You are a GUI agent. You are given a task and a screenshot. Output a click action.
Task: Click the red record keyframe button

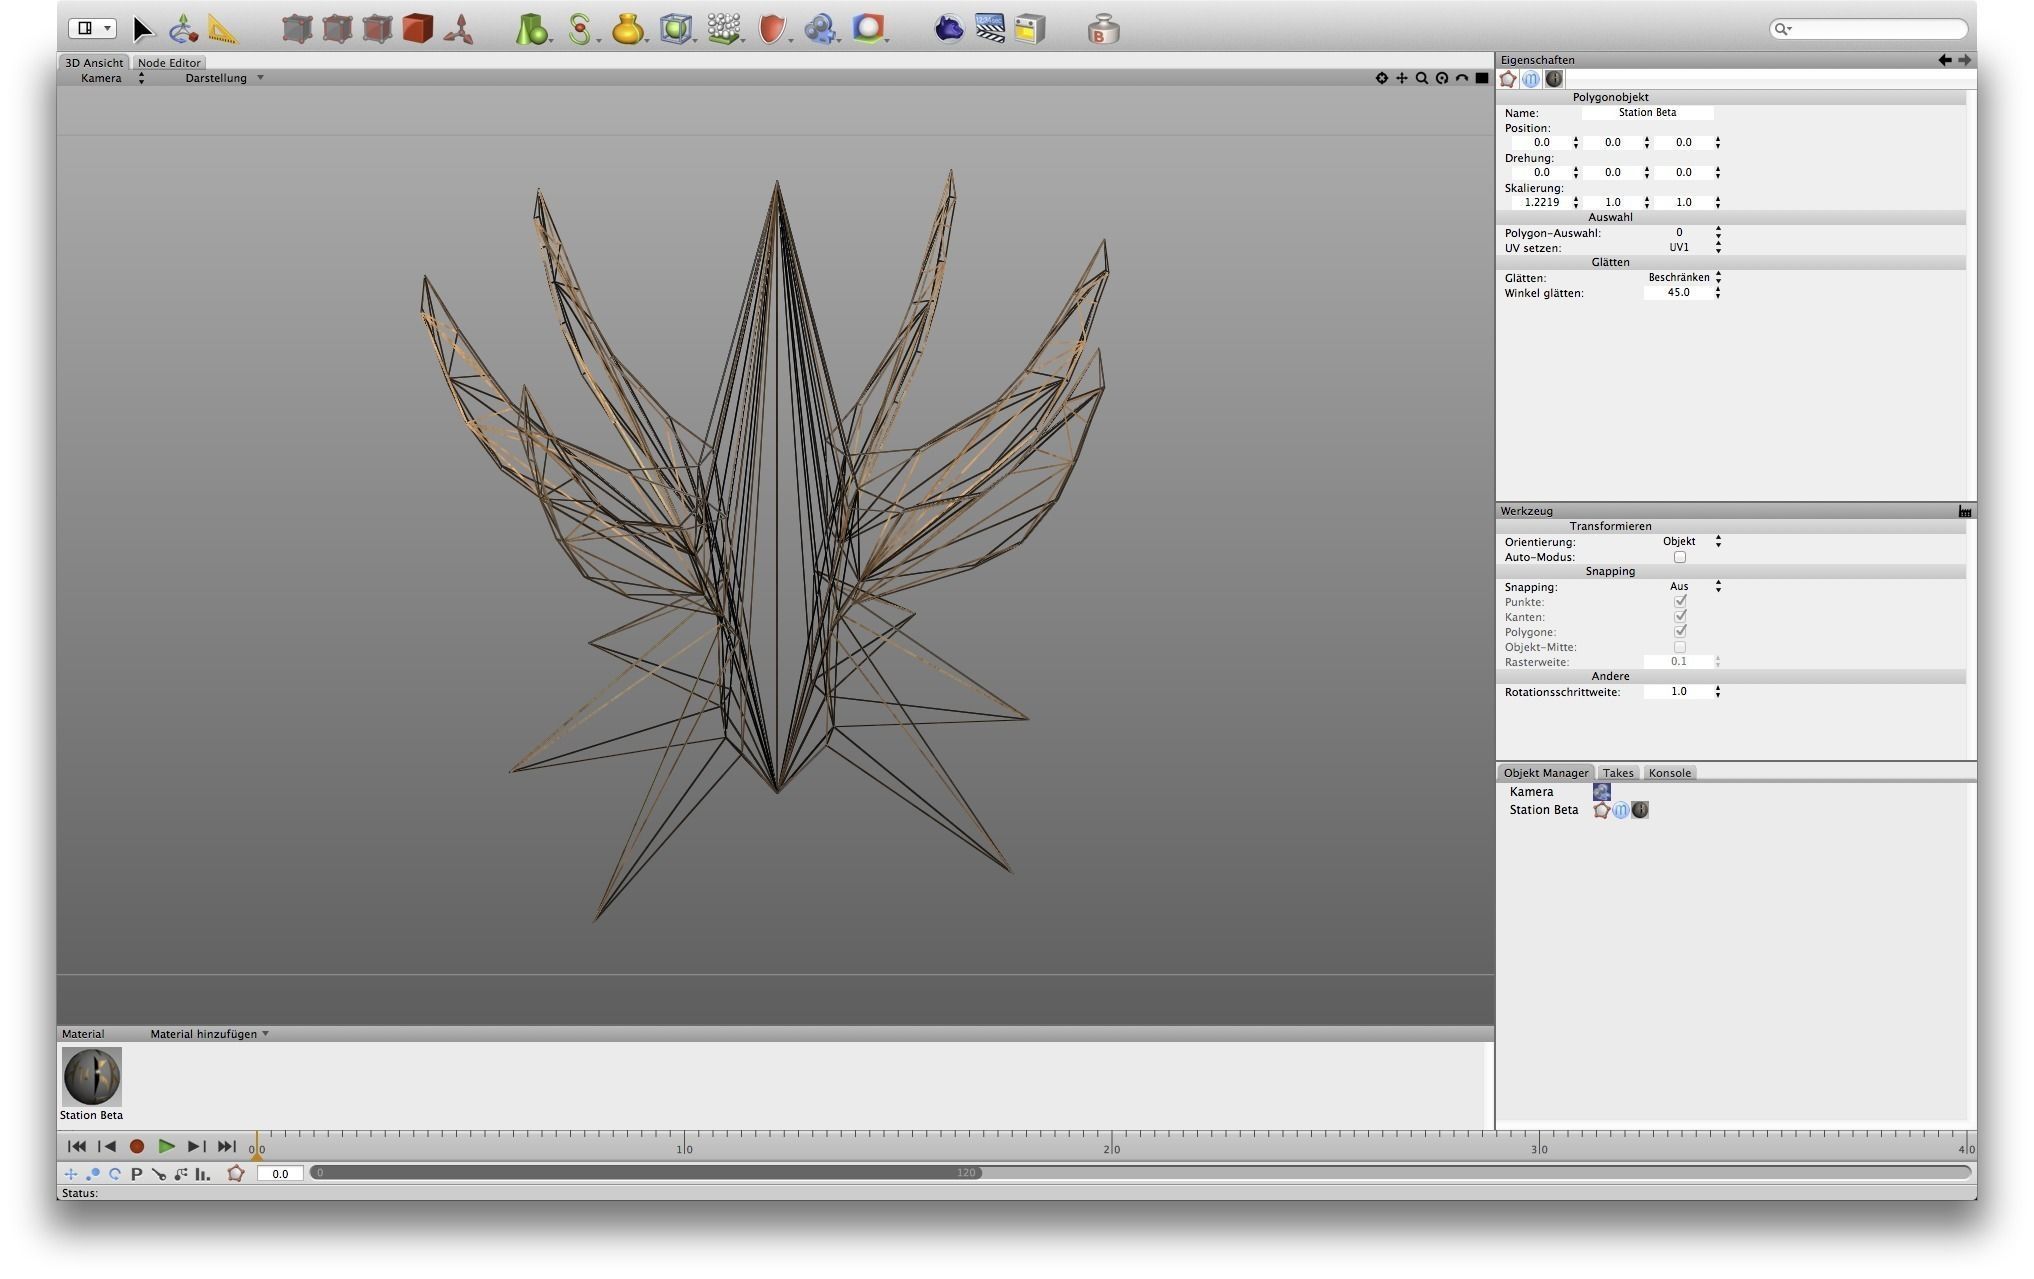pos(137,1147)
